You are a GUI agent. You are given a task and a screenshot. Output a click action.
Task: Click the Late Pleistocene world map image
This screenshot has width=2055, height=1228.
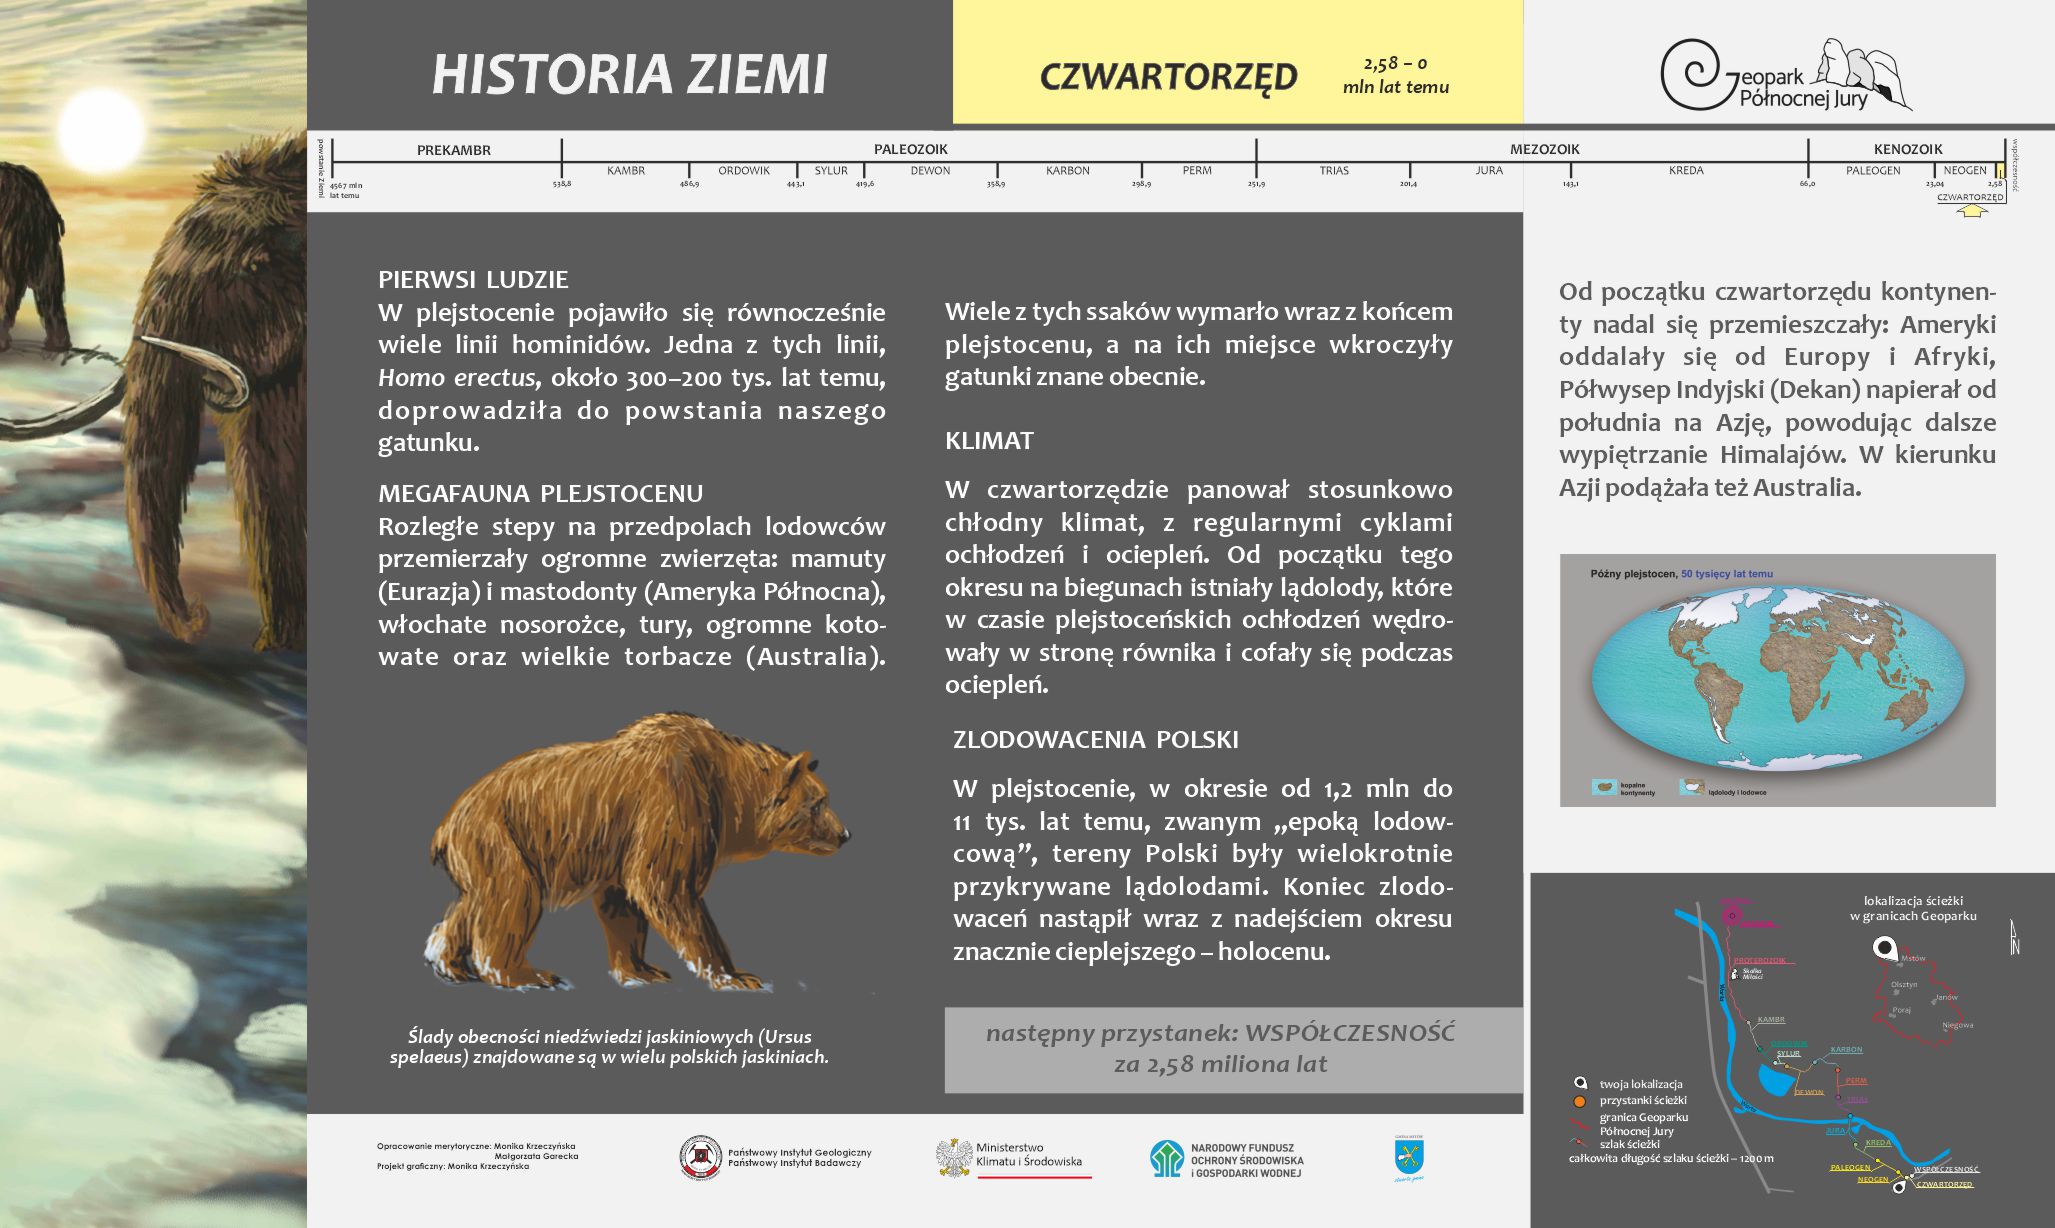click(x=1777, y=680)
